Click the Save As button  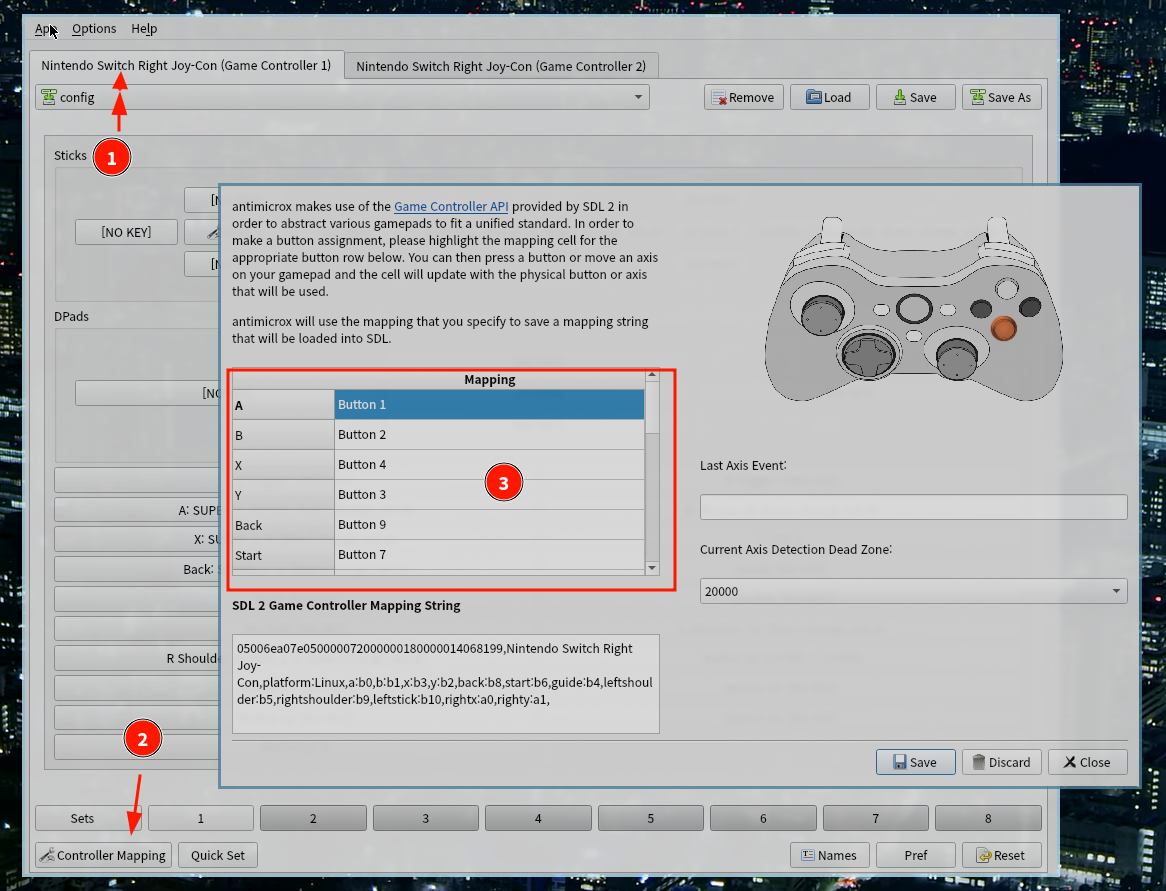coord(1001,97)
